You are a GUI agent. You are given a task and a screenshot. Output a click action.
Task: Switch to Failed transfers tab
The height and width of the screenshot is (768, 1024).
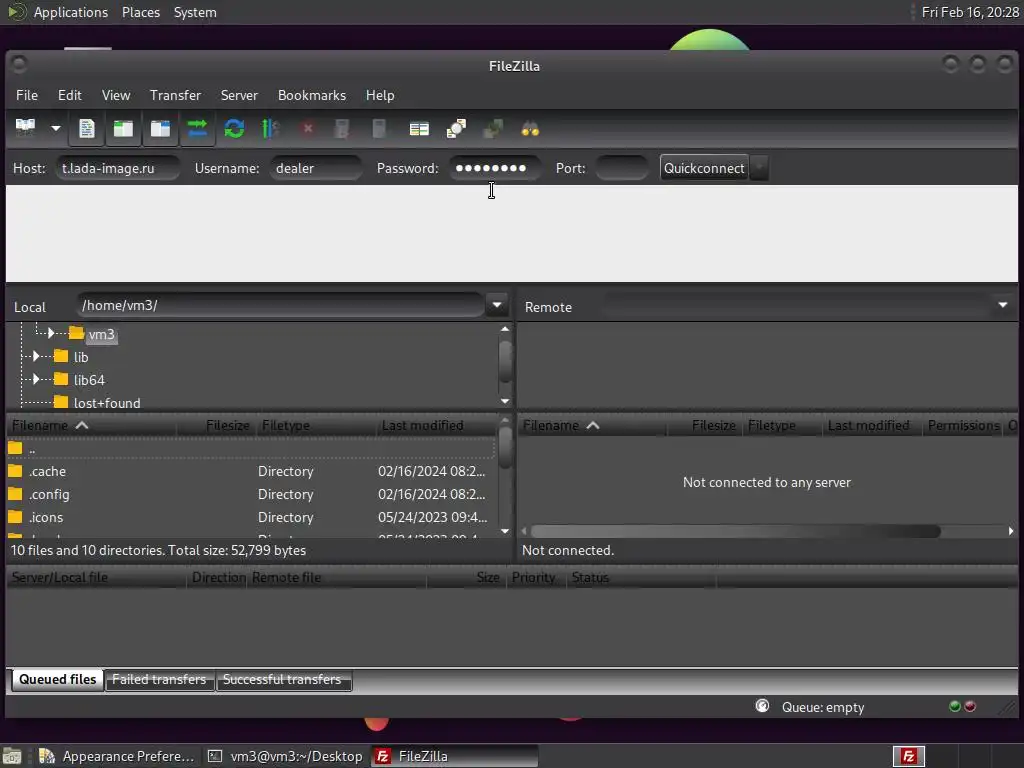point(159,680)
